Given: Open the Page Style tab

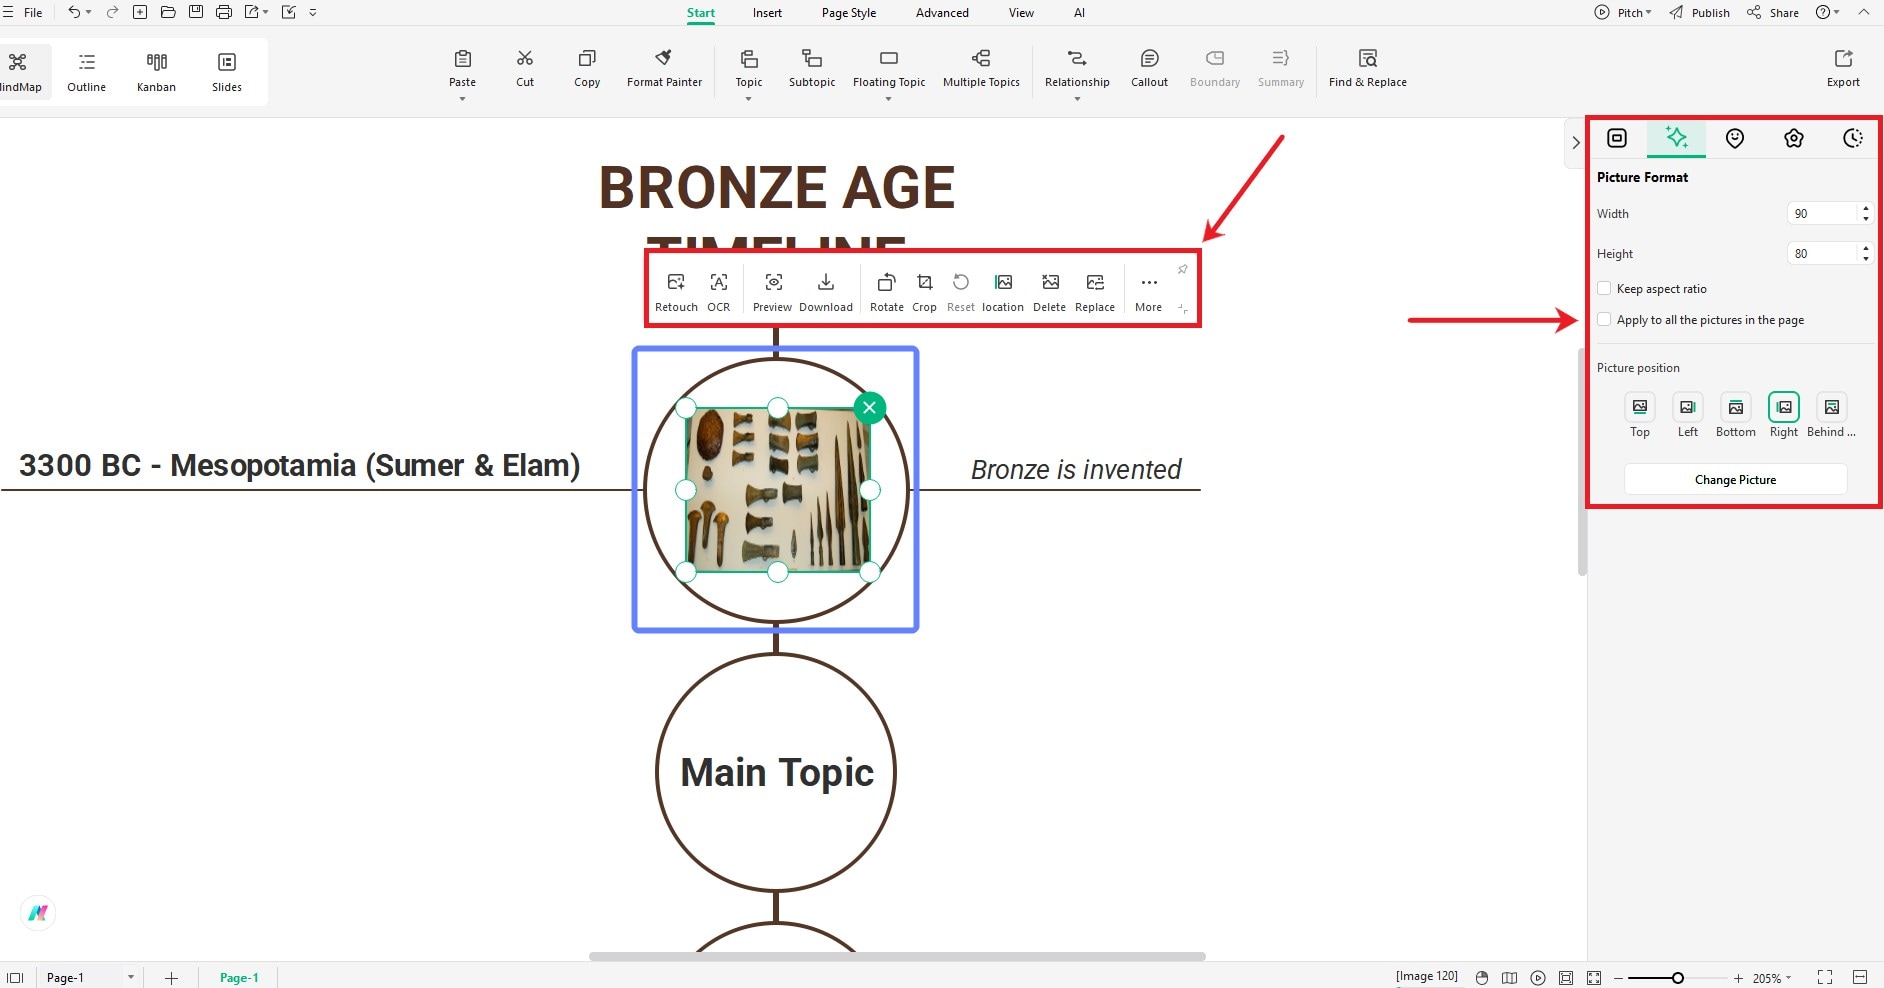Looking at the screenshot, I should pos(849,13).
